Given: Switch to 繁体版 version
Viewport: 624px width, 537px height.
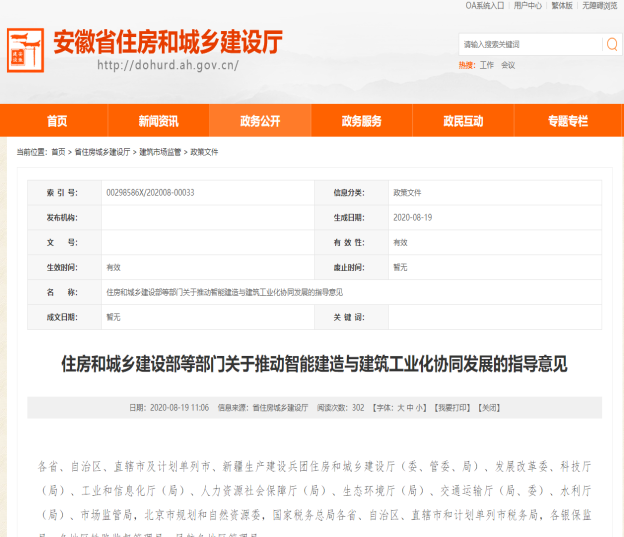Looking at the screenshot, I should 562,6.
